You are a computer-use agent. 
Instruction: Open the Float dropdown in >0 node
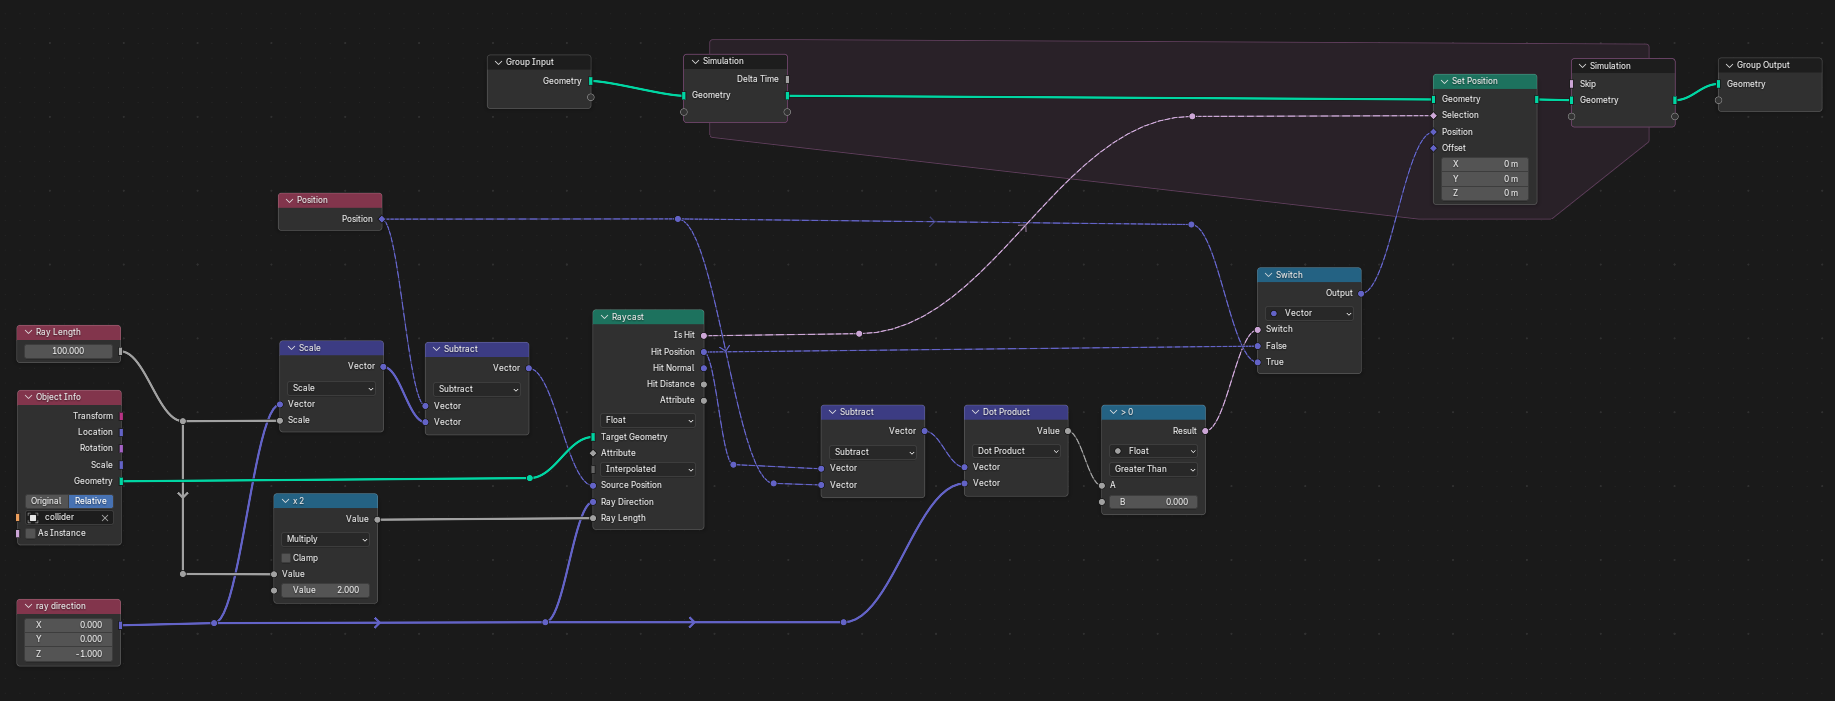pos(1153,451)
